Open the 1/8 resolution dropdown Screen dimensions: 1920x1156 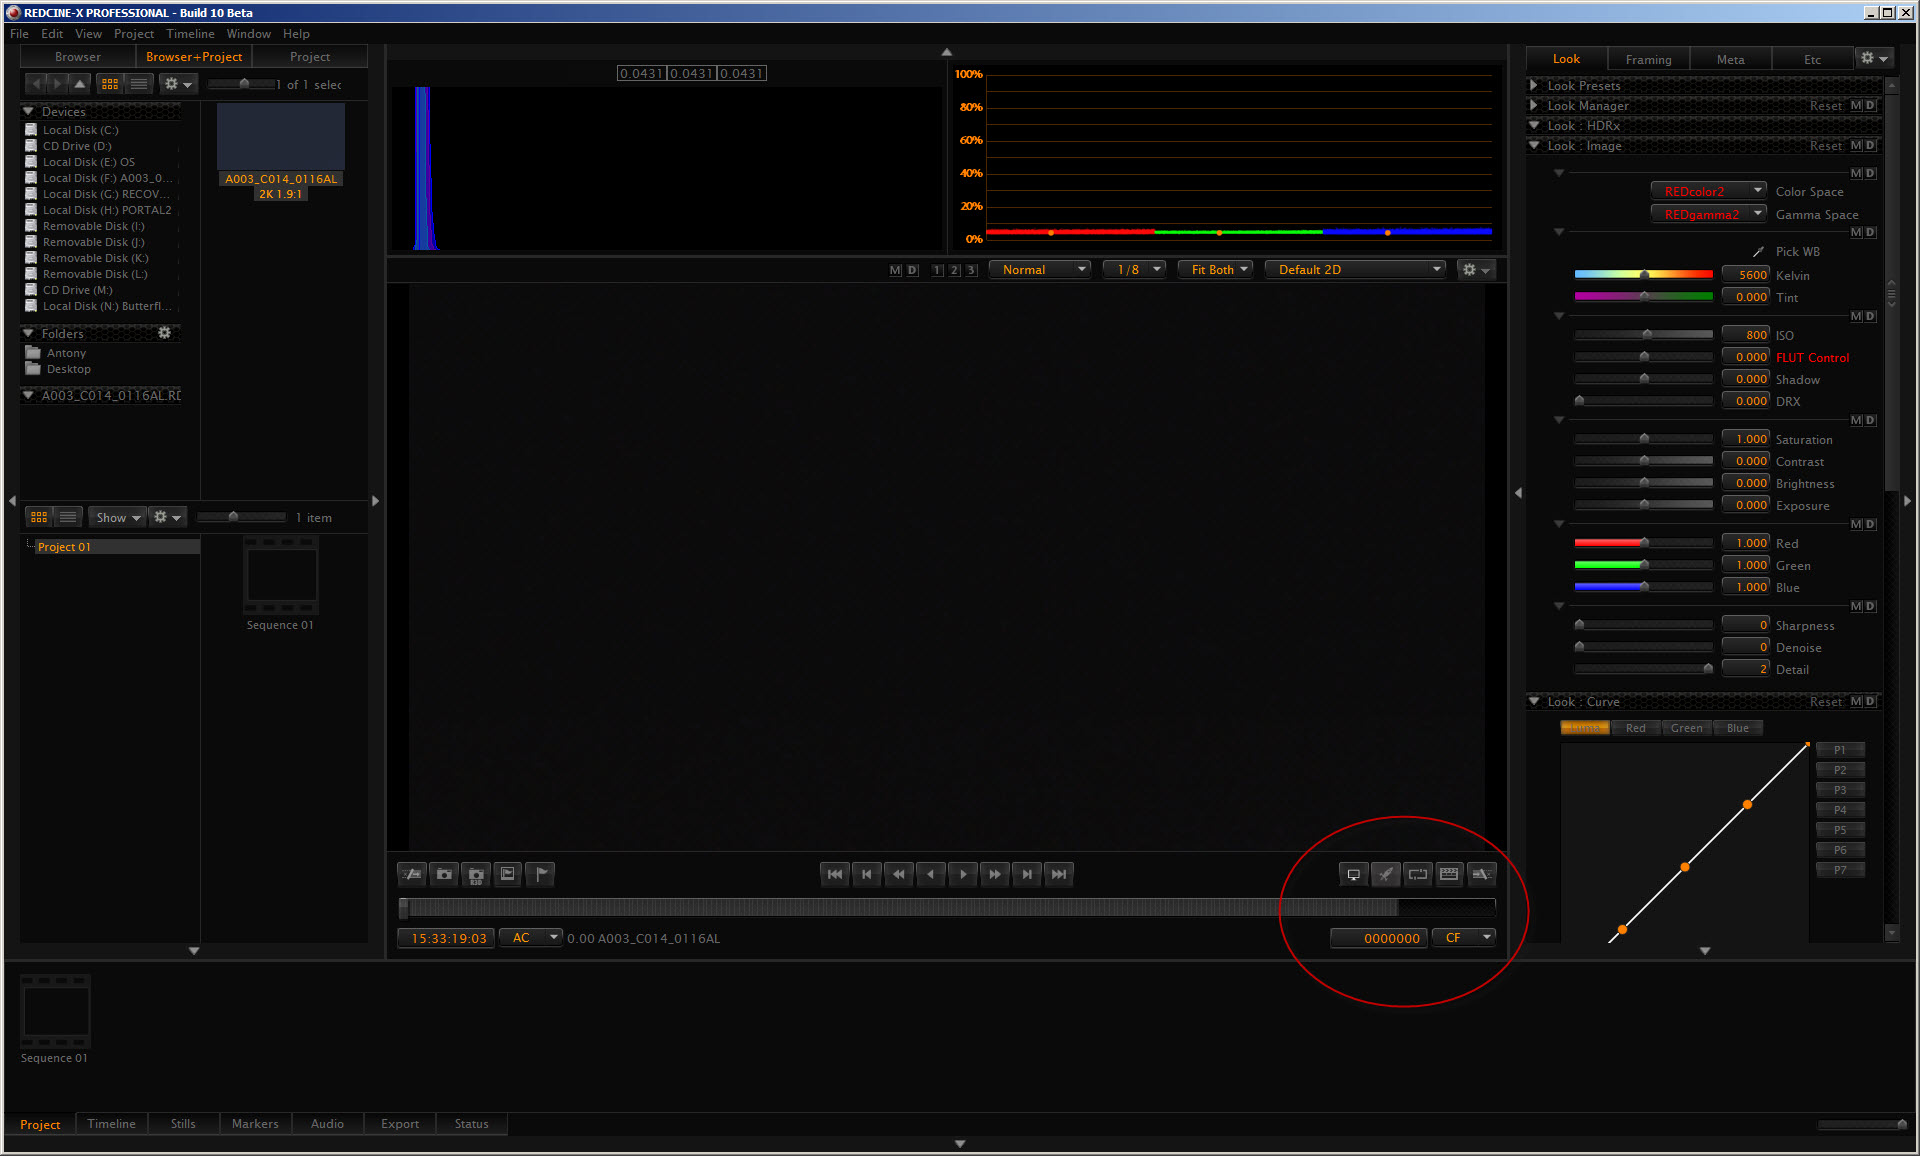[1134, 270]
